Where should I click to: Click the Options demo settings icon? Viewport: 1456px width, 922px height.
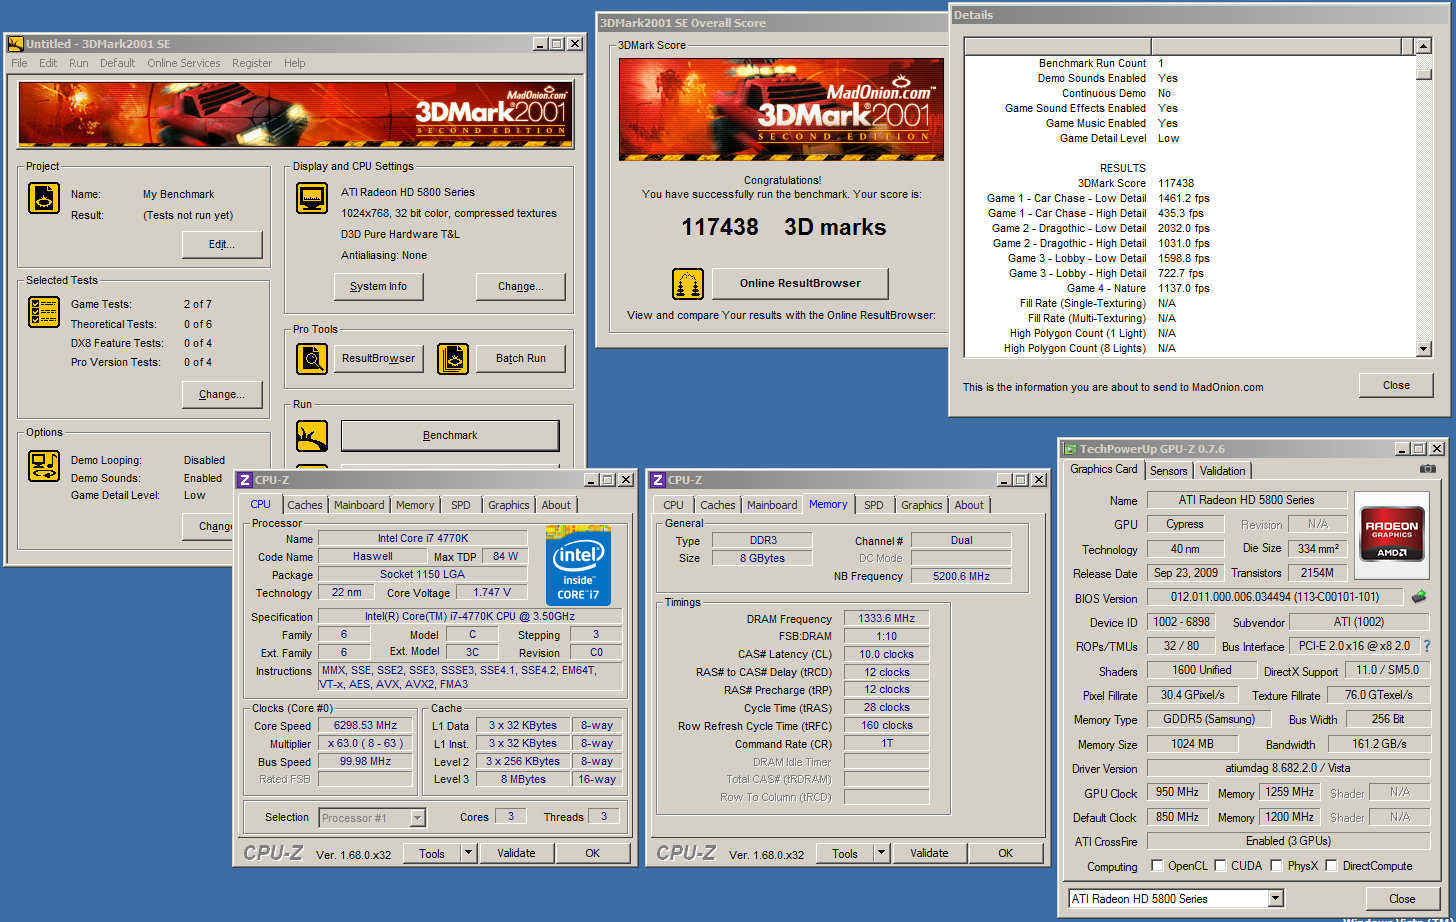point(44,466)
